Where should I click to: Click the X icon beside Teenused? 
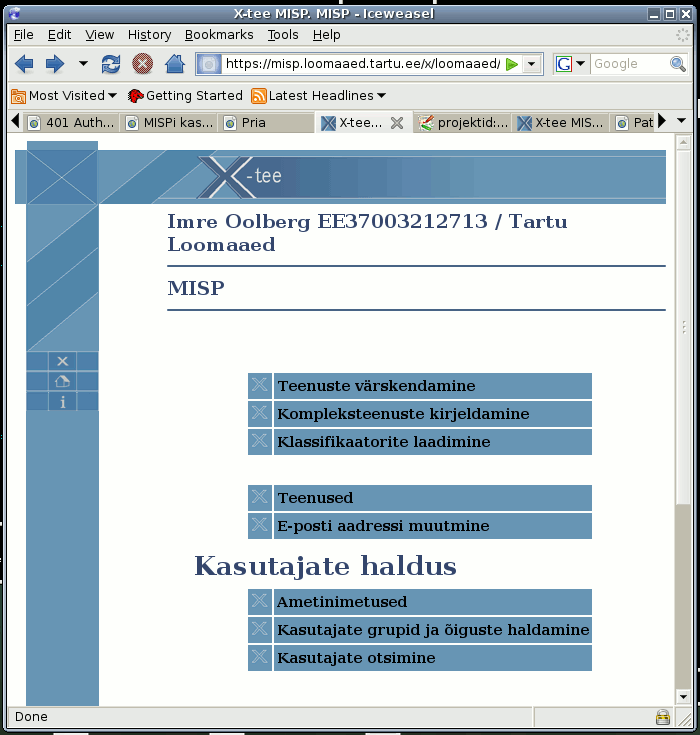click(260, 498)
